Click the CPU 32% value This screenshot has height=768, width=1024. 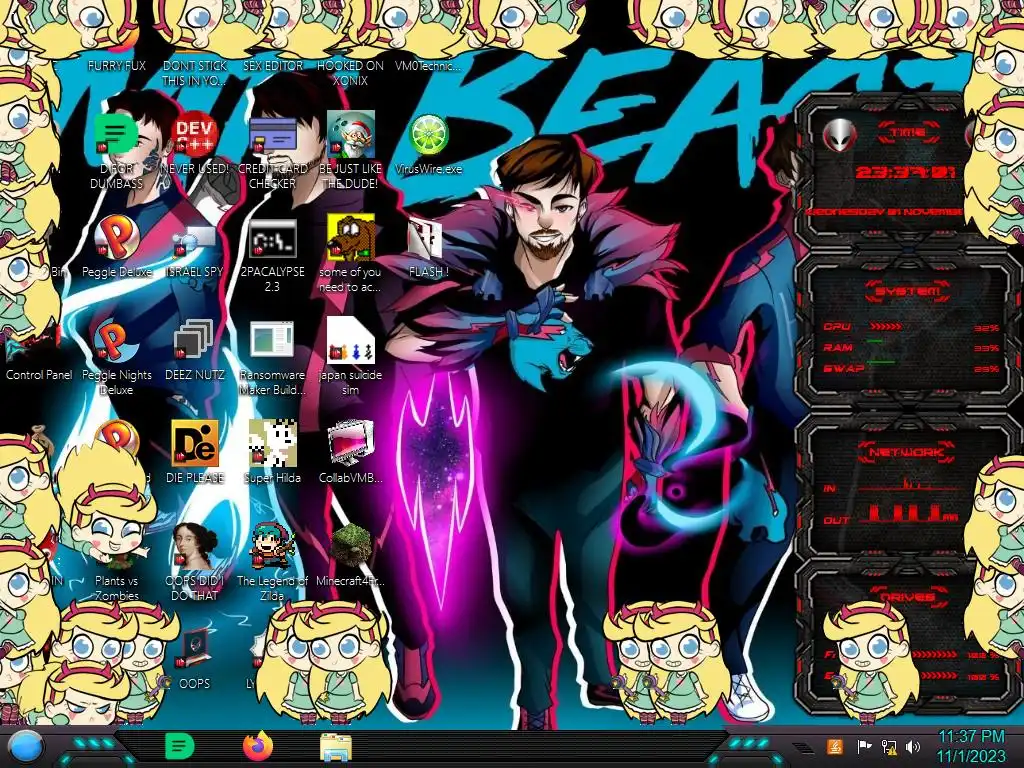tap(985, 328)
